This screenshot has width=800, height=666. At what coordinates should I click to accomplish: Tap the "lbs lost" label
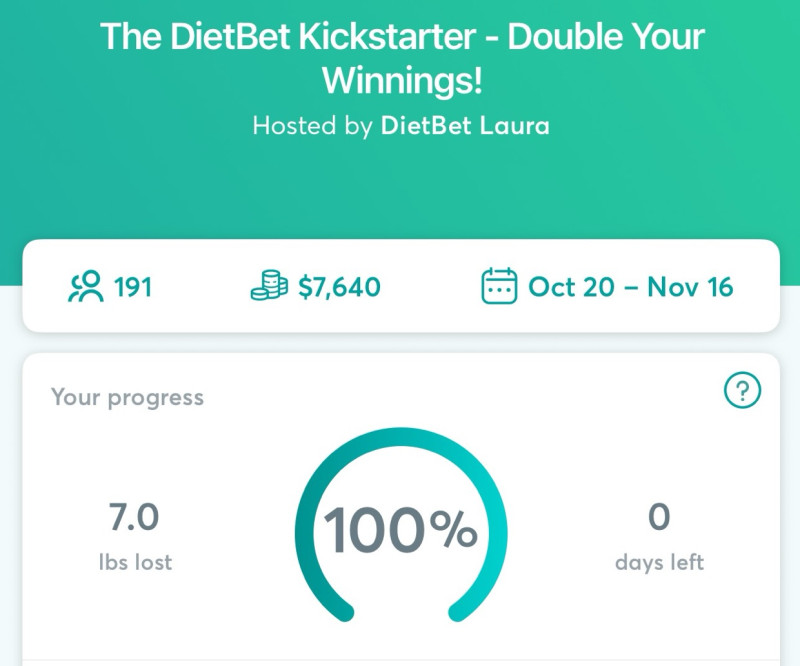click(133, 562)
